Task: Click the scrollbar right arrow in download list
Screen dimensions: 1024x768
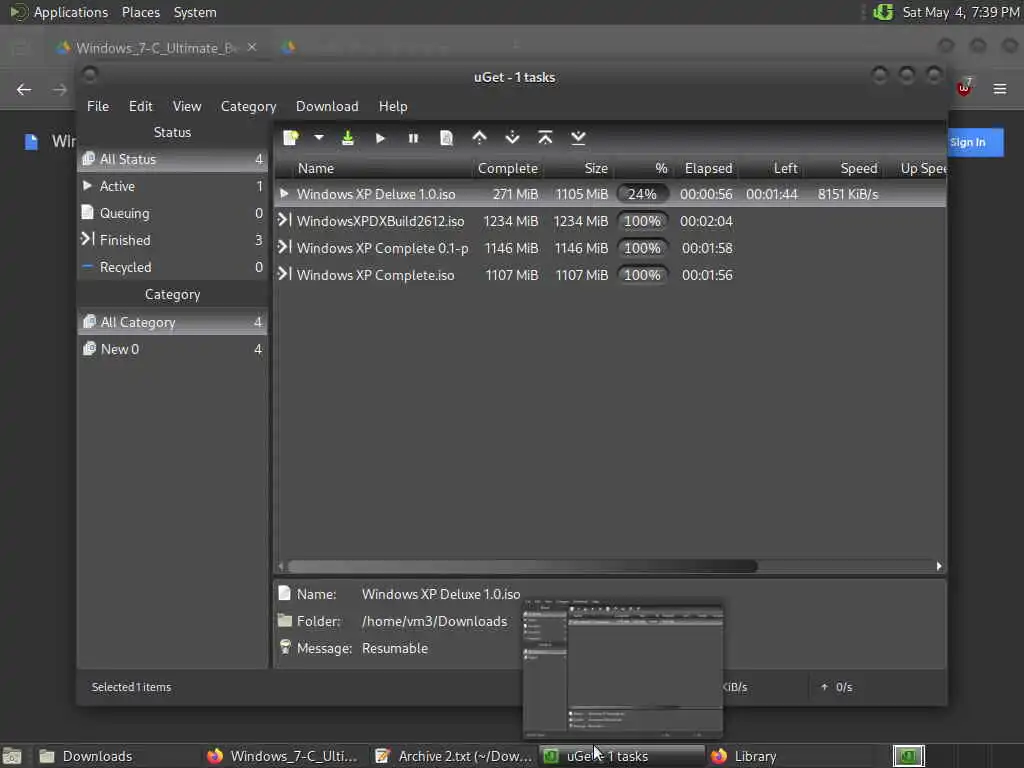Action: 938,566
